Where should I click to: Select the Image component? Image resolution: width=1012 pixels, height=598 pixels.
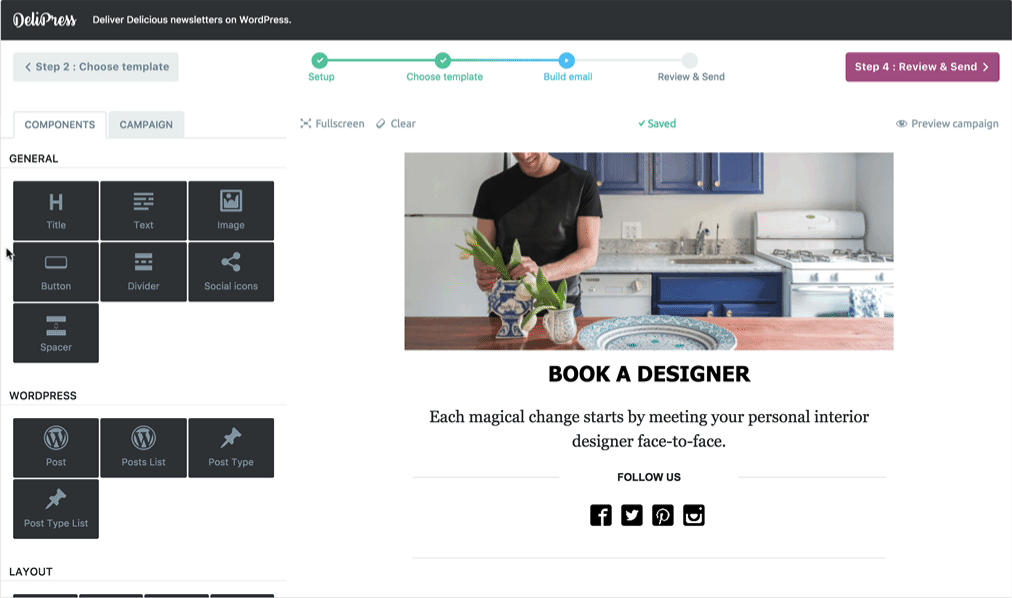[x=231, y=210]
